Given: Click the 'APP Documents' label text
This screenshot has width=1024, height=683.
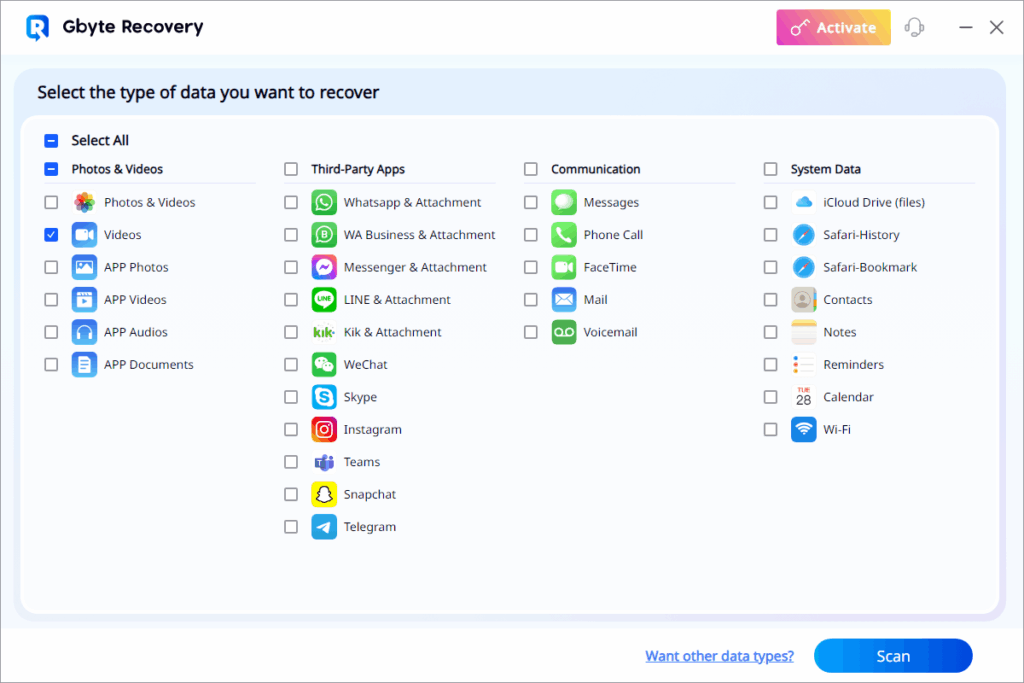Looking at the screenshot, I should pos(149,365).
